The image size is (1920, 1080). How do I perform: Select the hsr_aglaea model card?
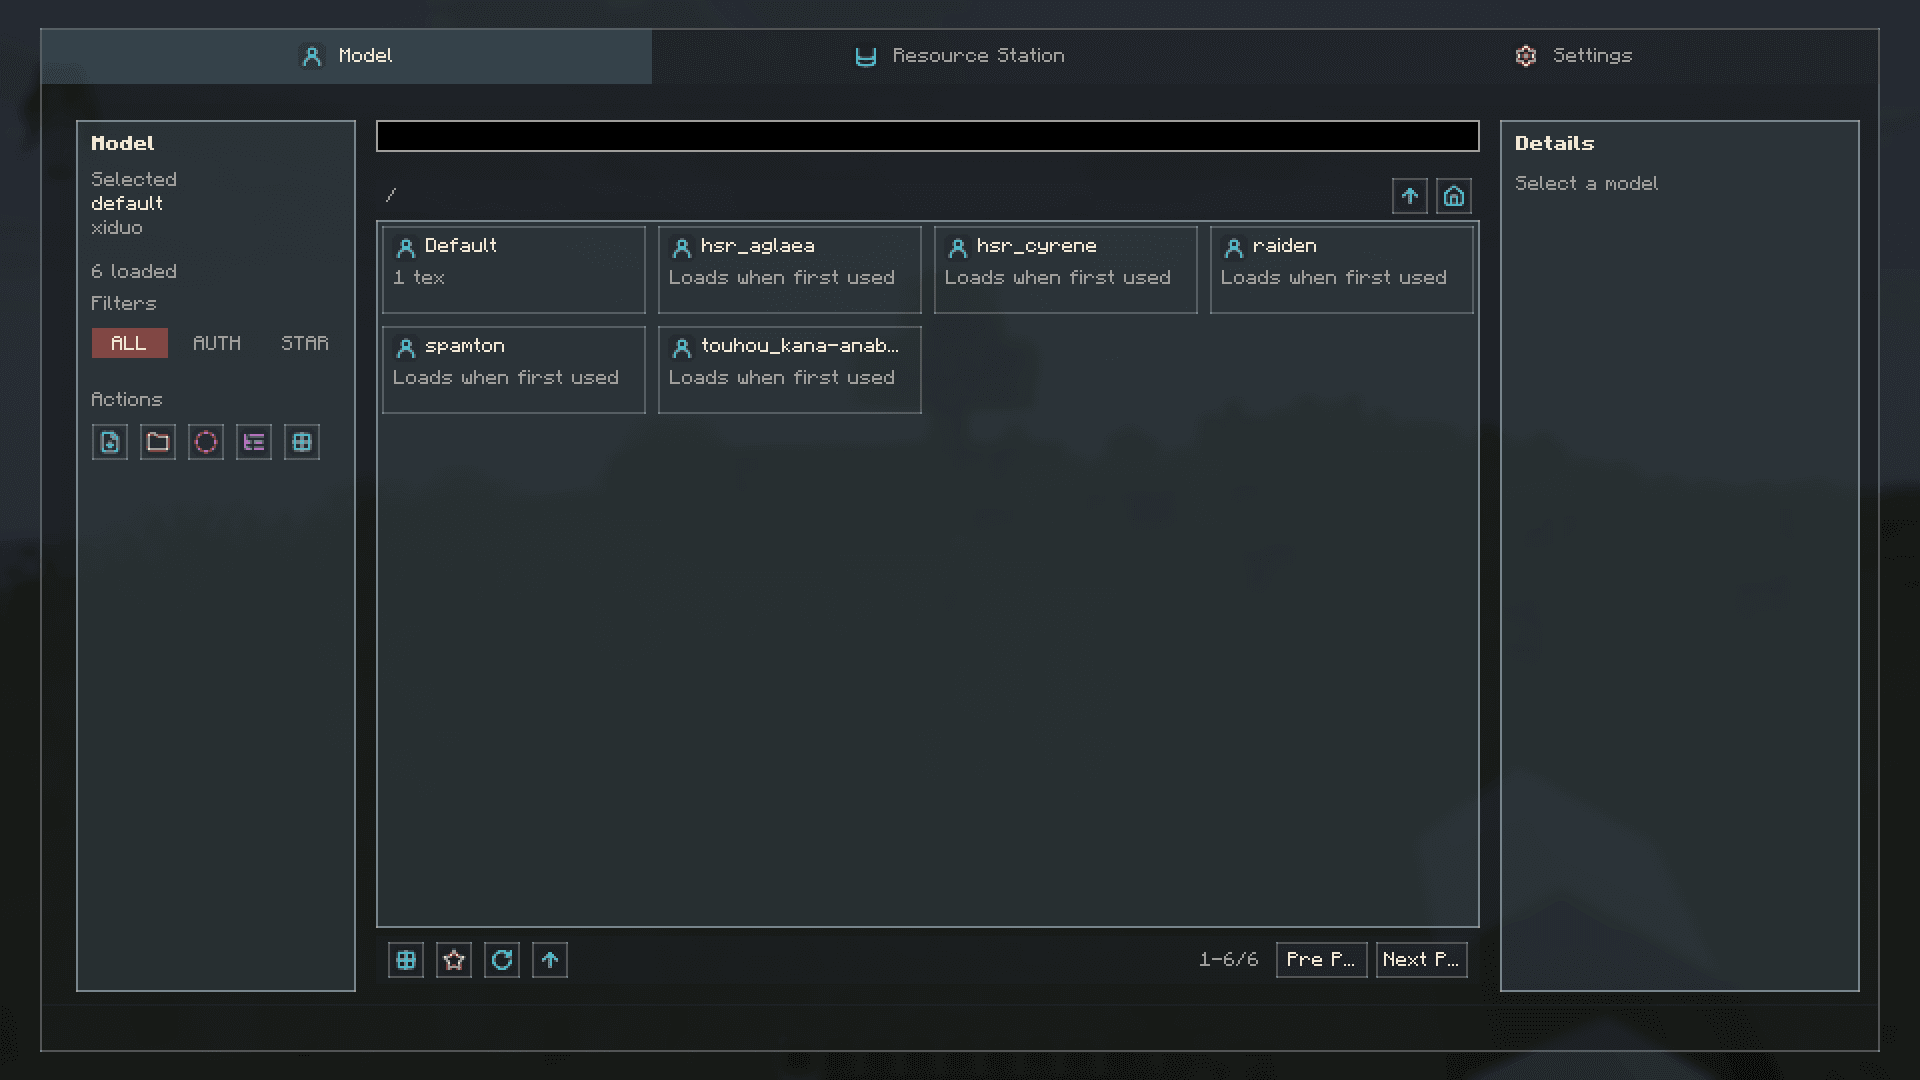point(790,270)
